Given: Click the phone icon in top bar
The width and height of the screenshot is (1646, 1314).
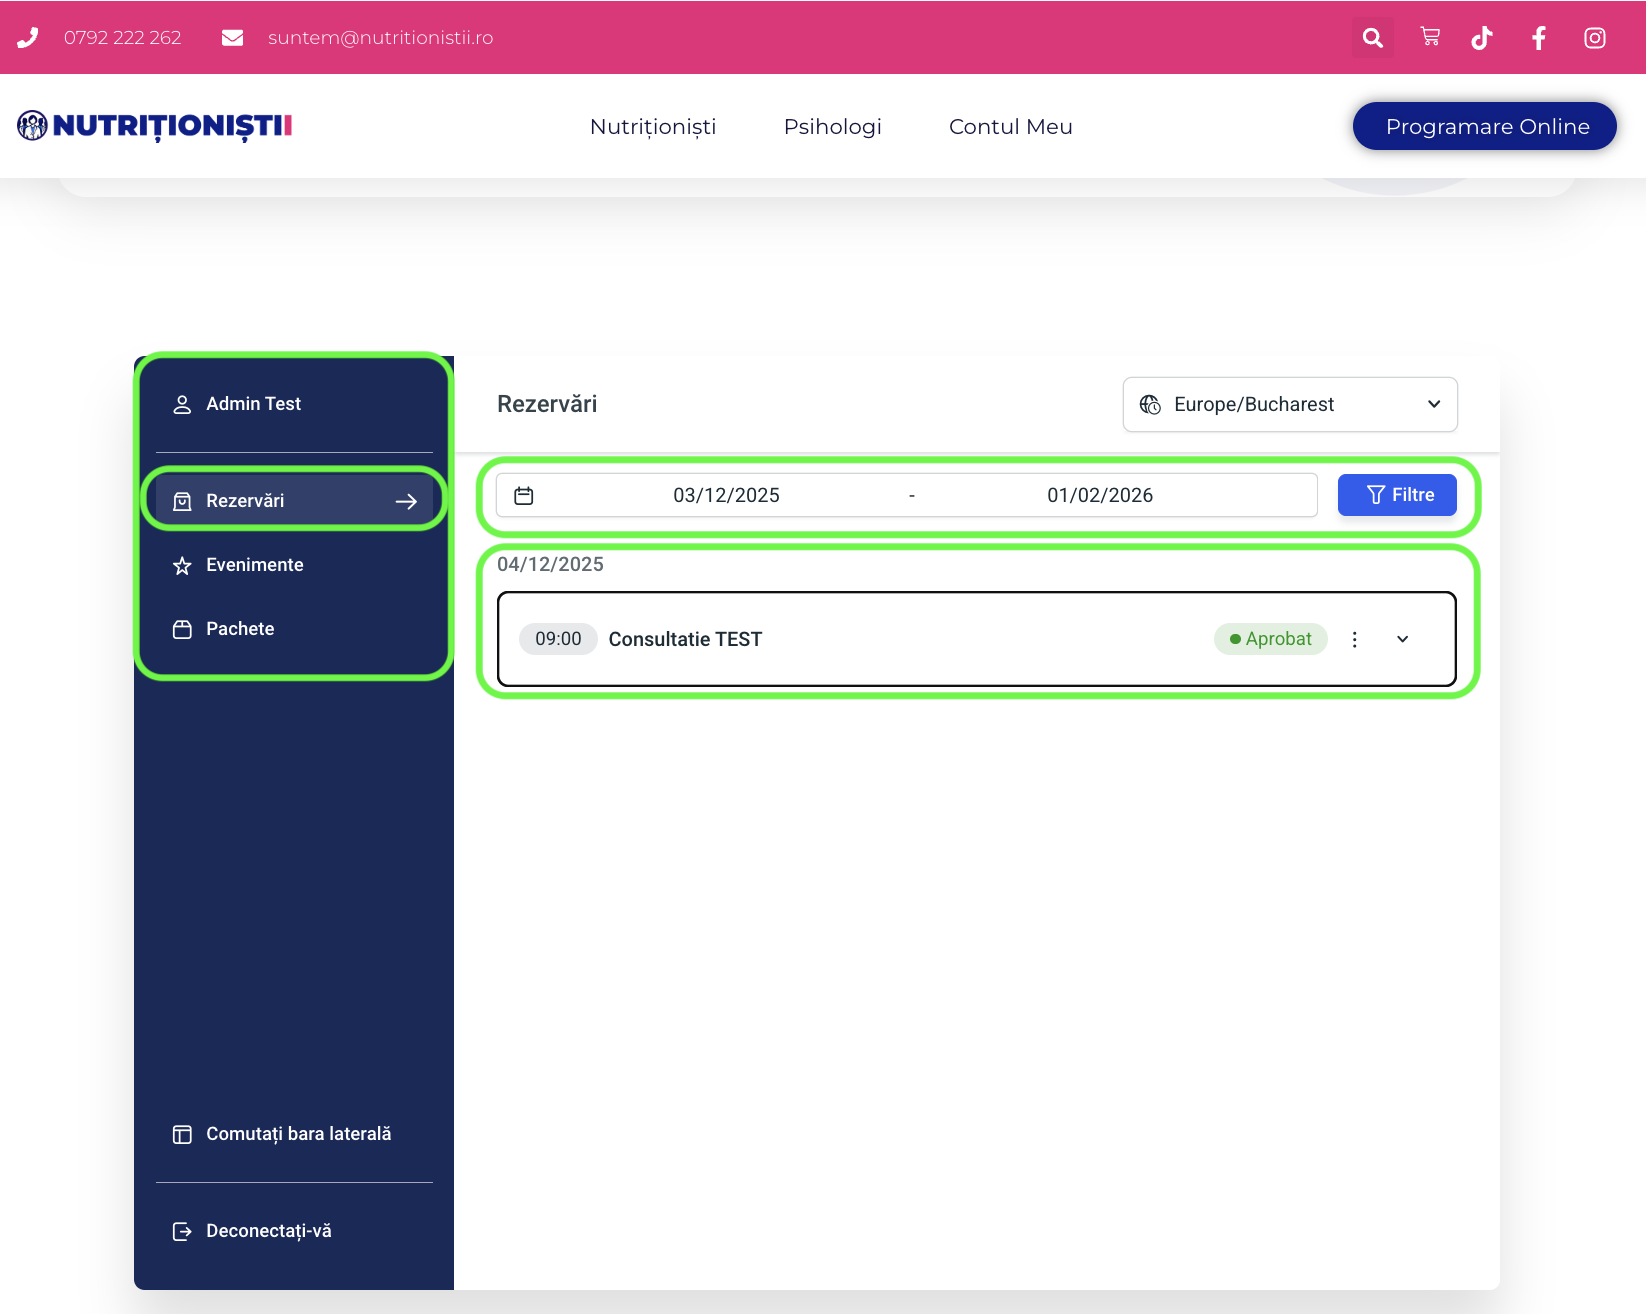Looking at the screenshot, I should coord(28,38).
